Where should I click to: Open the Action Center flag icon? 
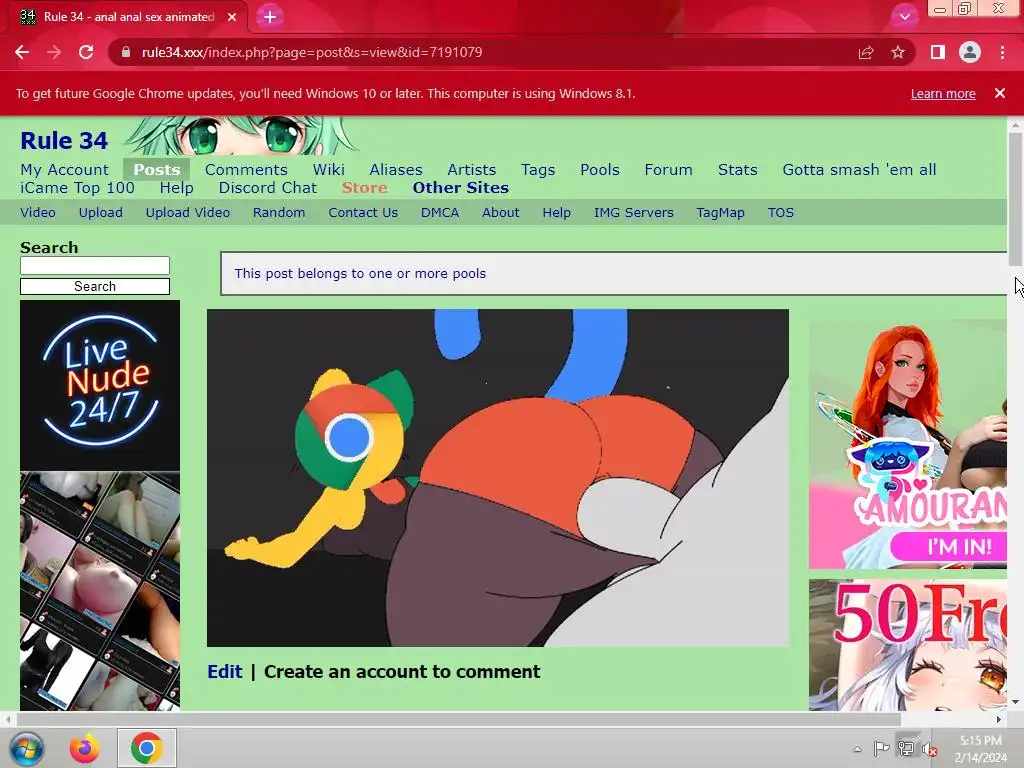point(881,749)
